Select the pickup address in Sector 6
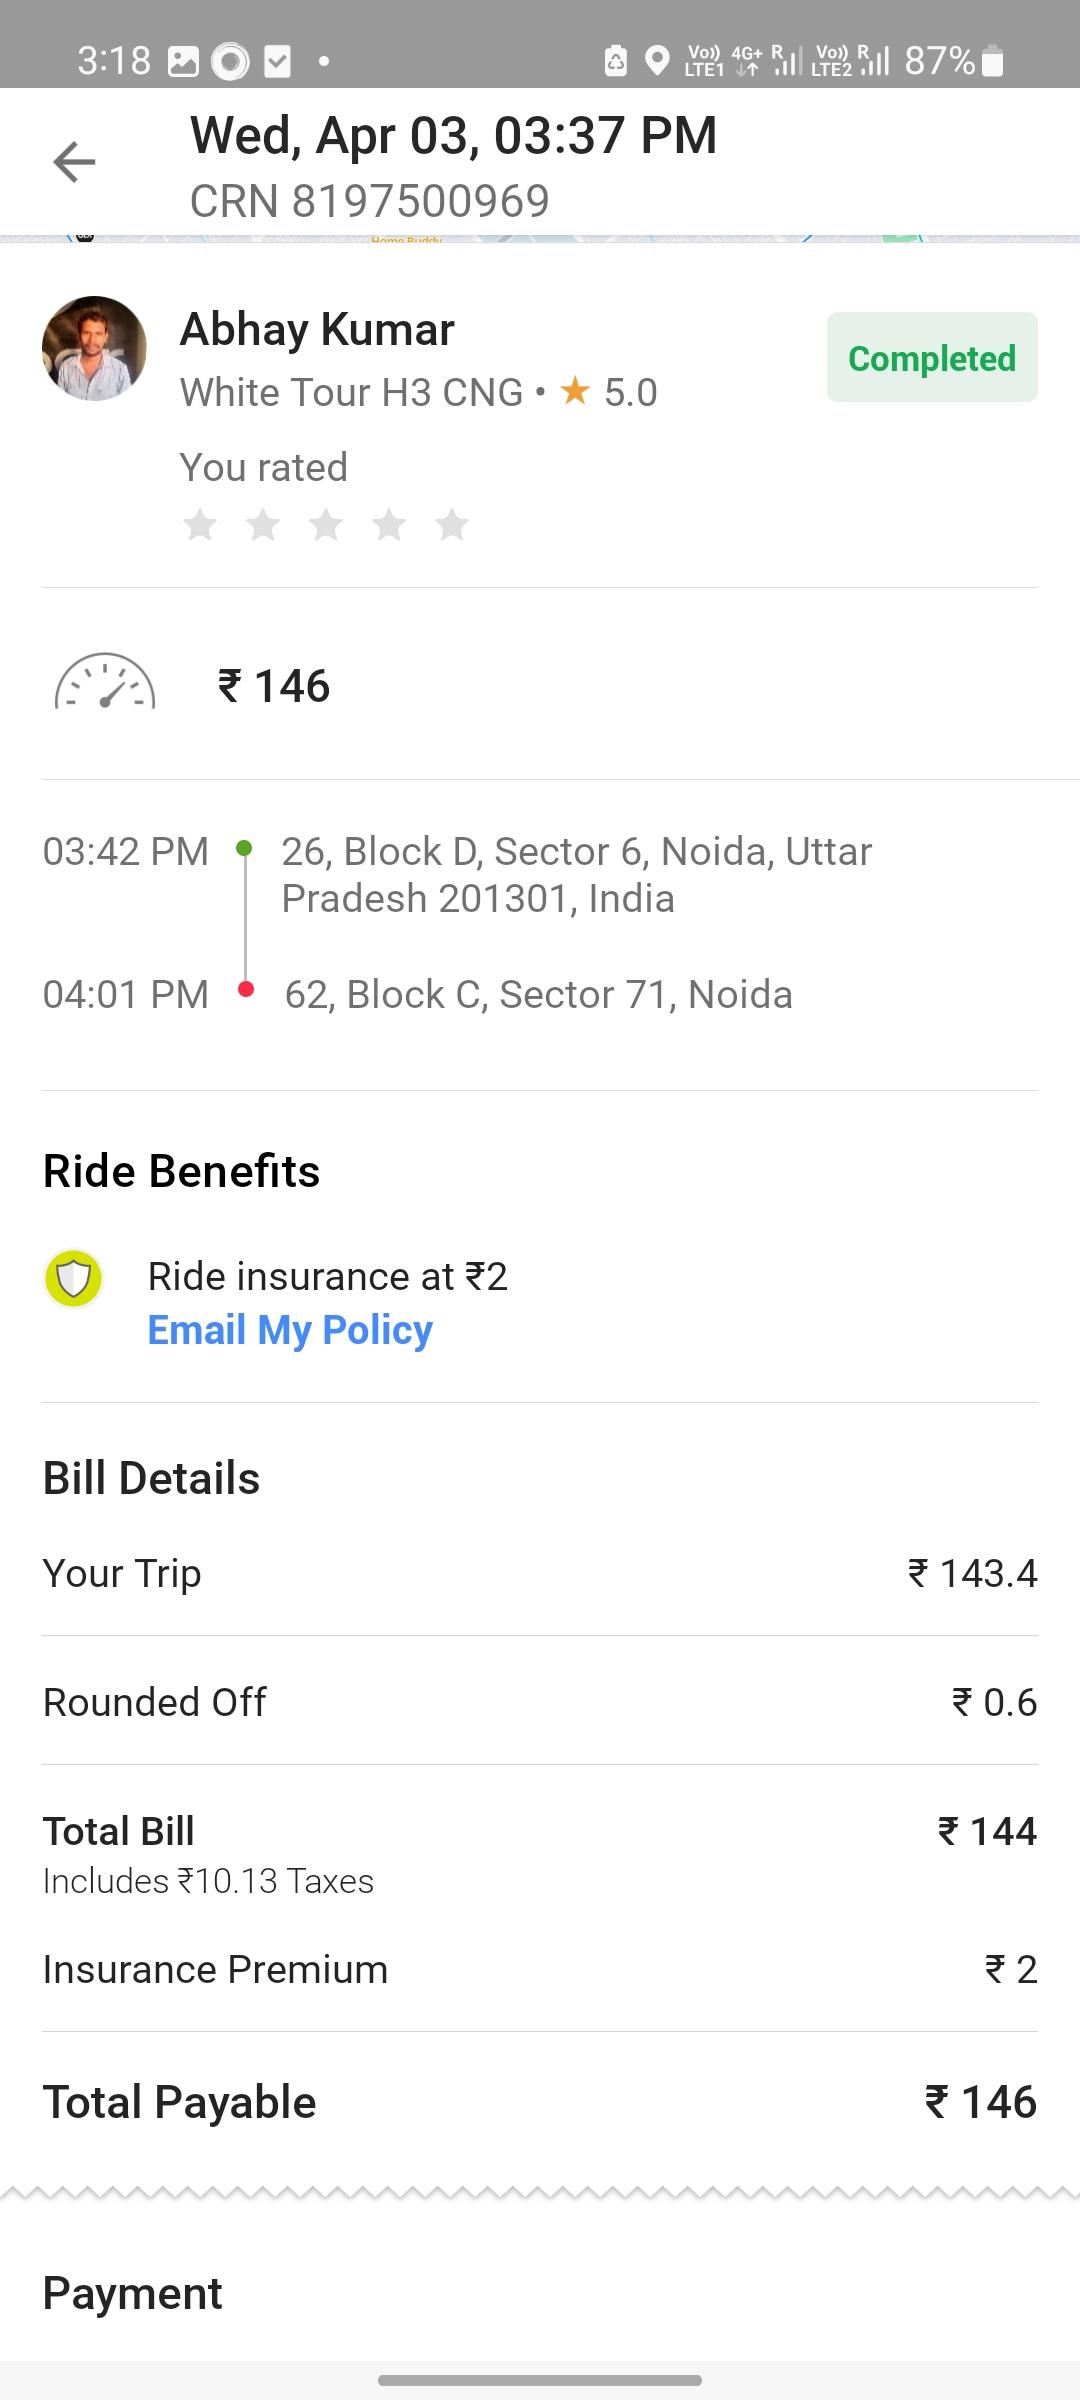The image size is (1080, 2400). coord(577,875)
